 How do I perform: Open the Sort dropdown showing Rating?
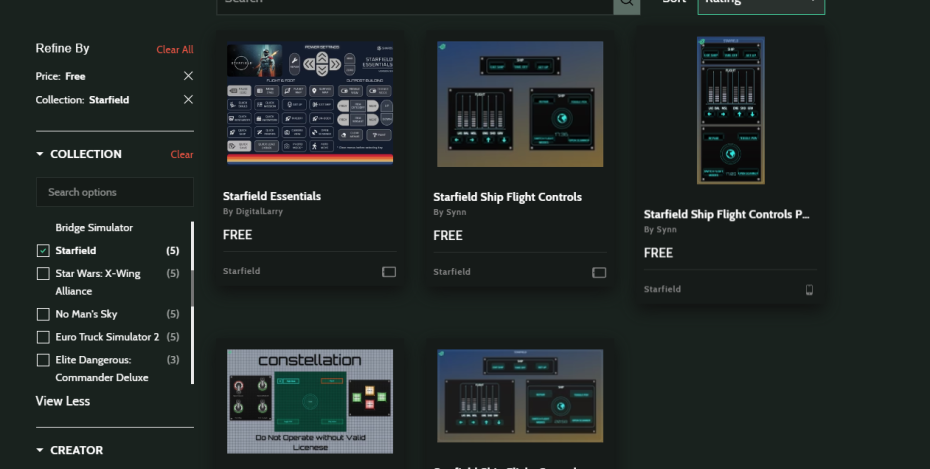[761, 5]
